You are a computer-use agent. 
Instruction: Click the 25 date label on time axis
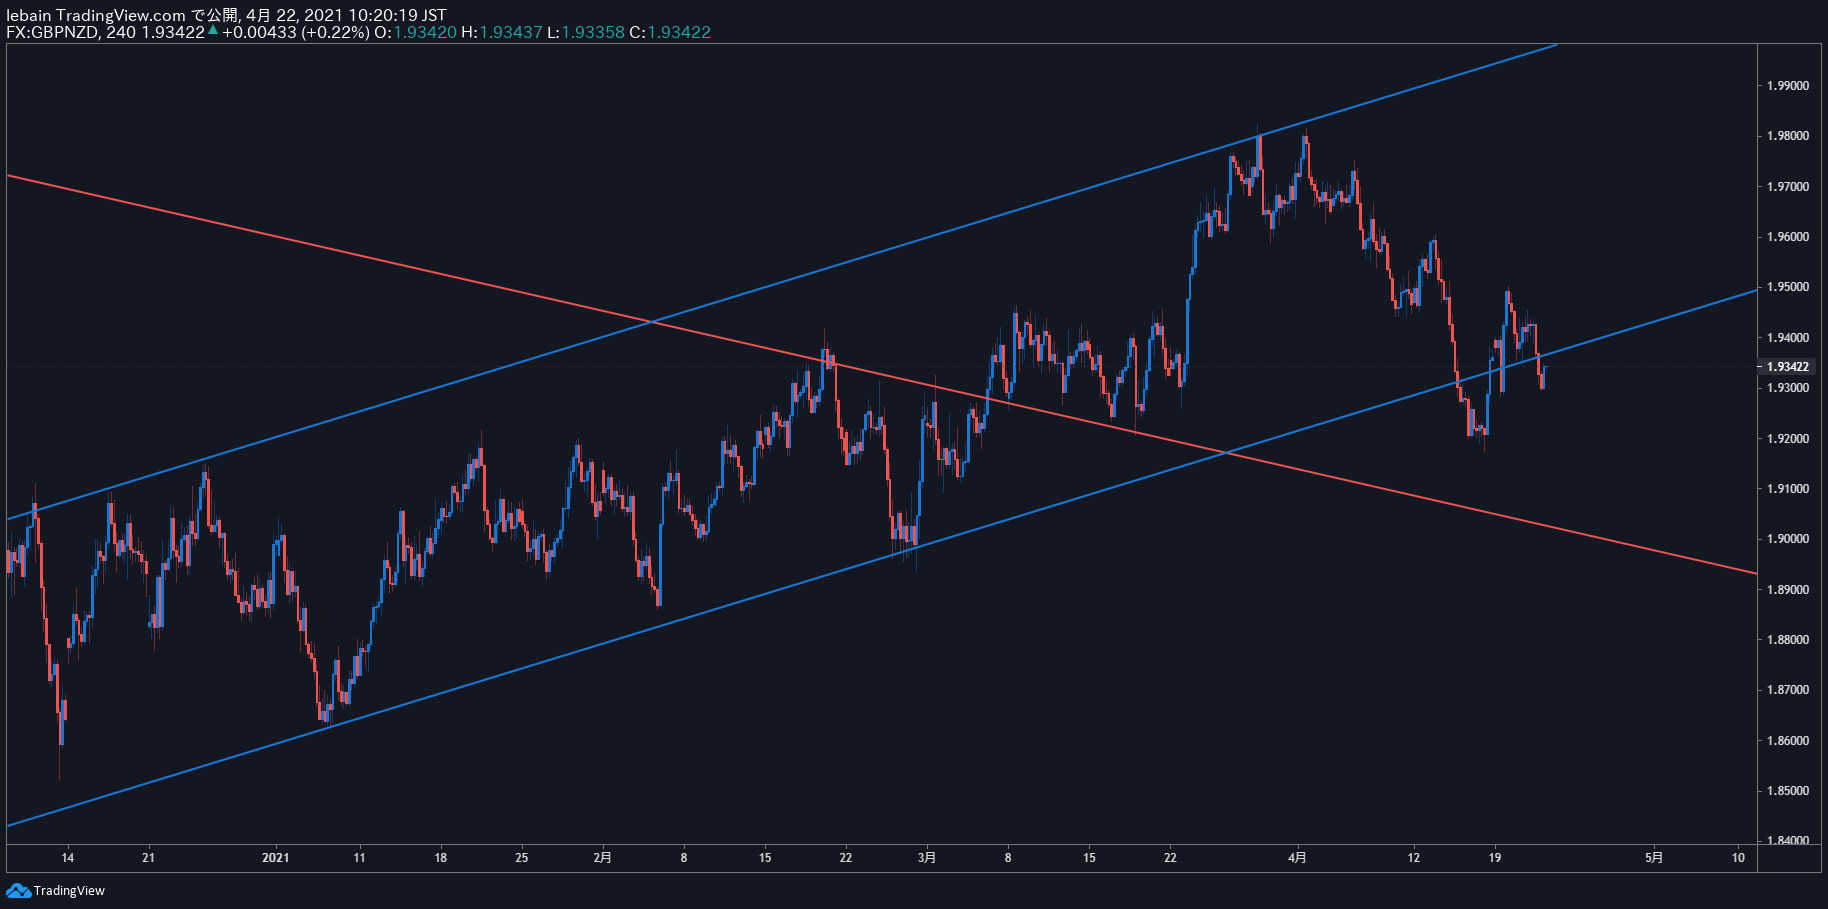tap(522, 857)
